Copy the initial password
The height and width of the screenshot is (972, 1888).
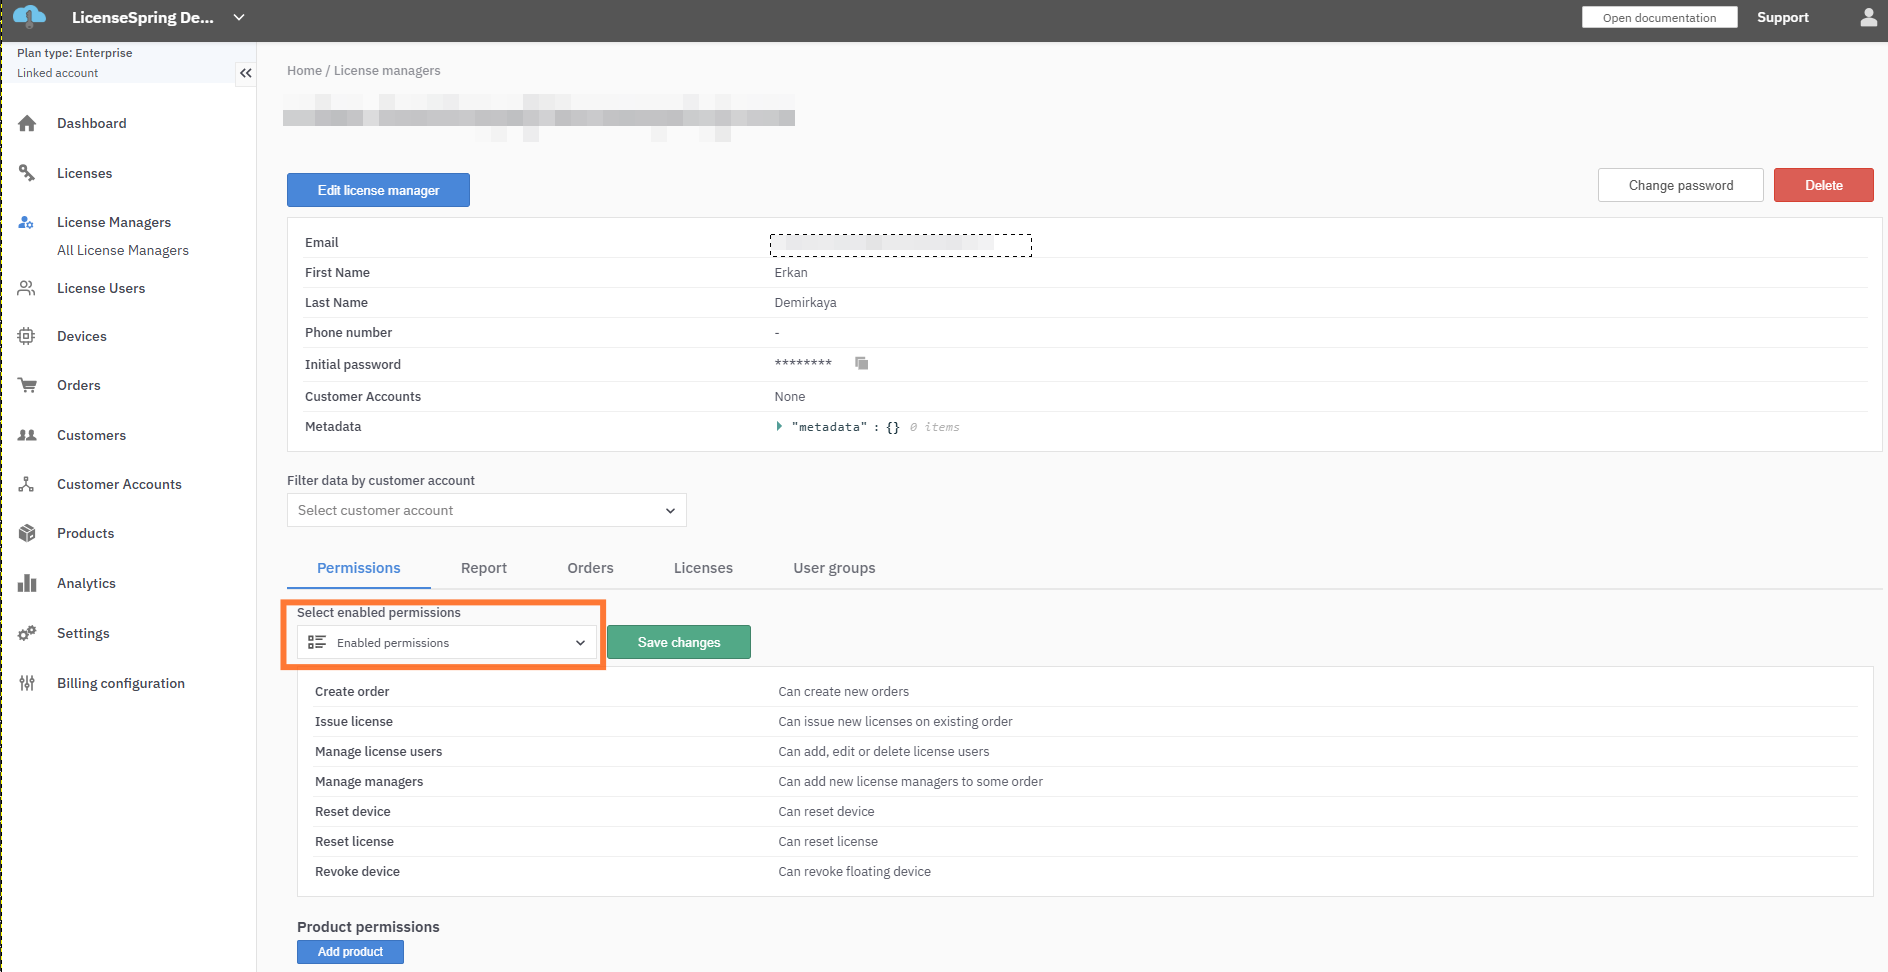pos(861,363)
